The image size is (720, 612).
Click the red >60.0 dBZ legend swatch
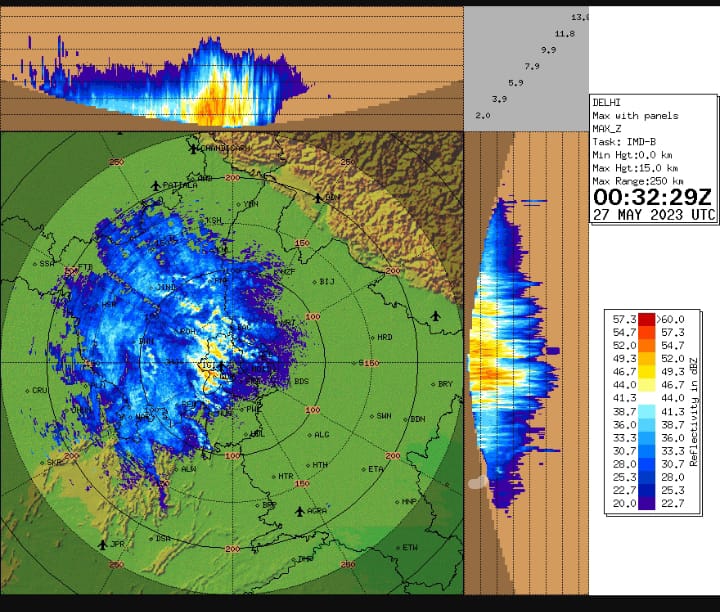[647, 319]
